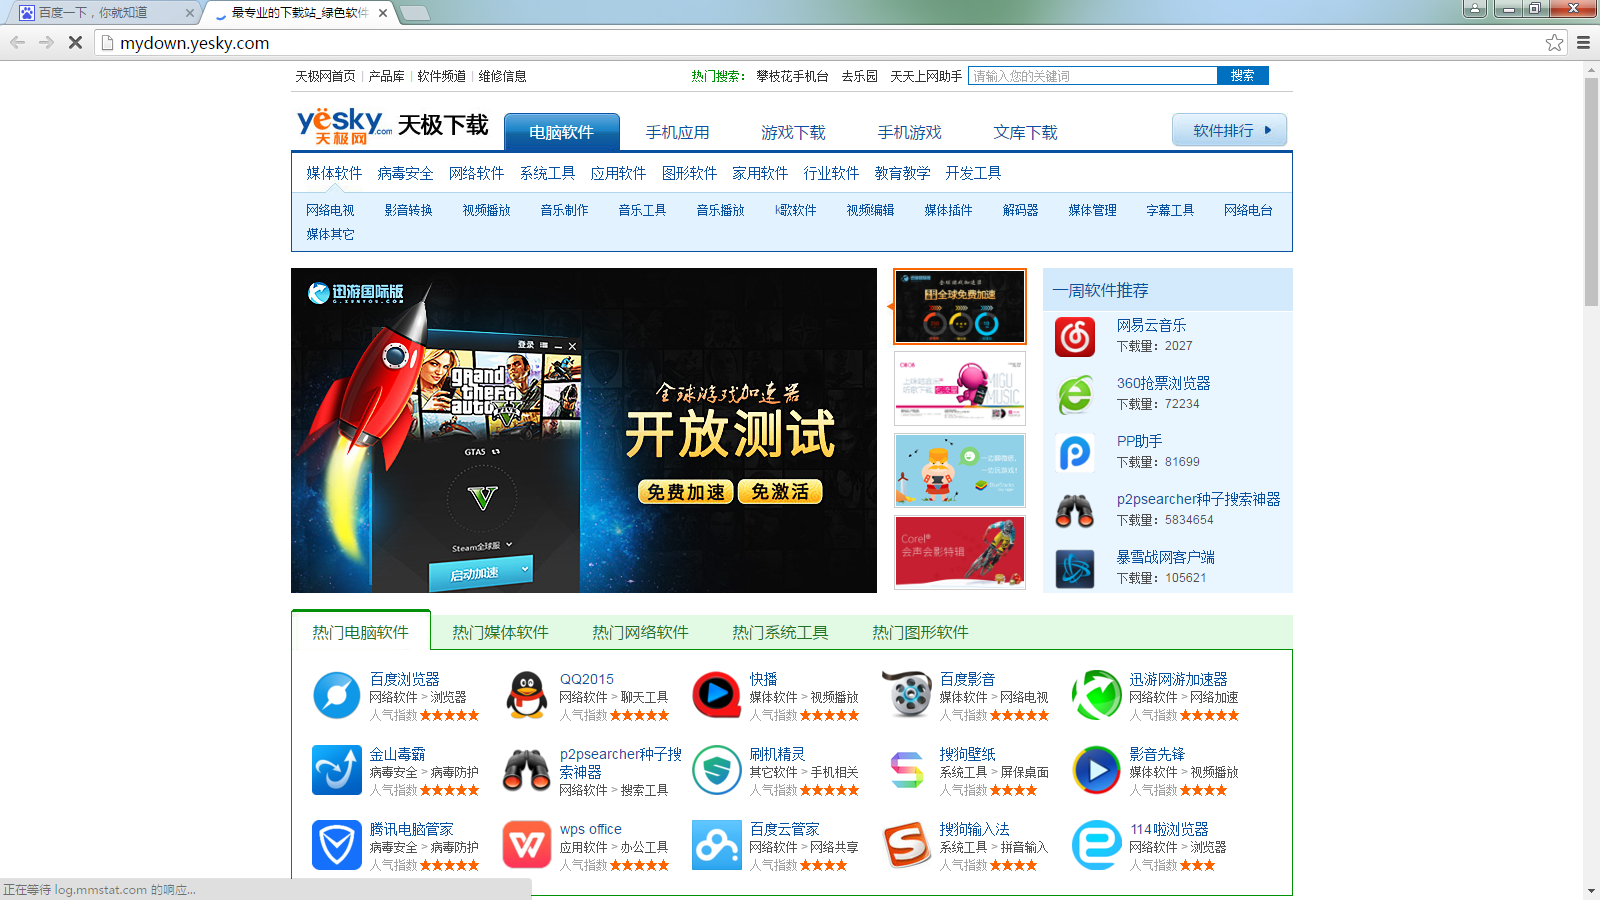Switch to 热门图形软件 tab

[920, 632]
